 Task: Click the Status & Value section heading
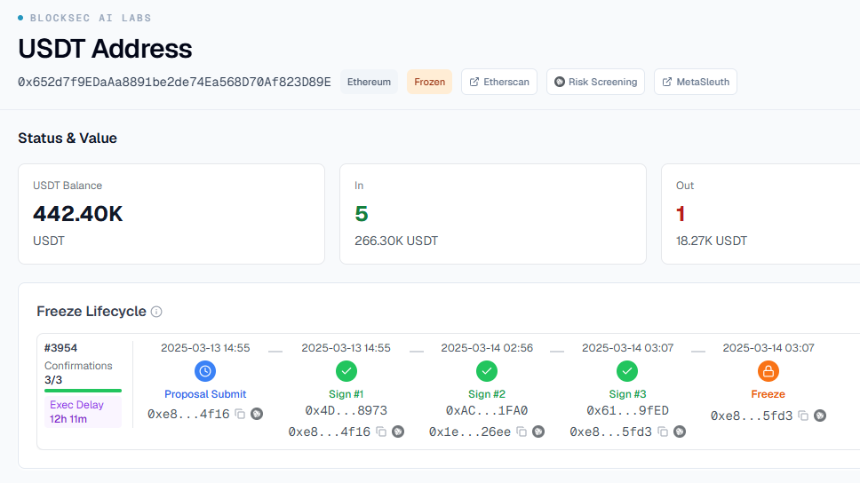pos(67,138)
